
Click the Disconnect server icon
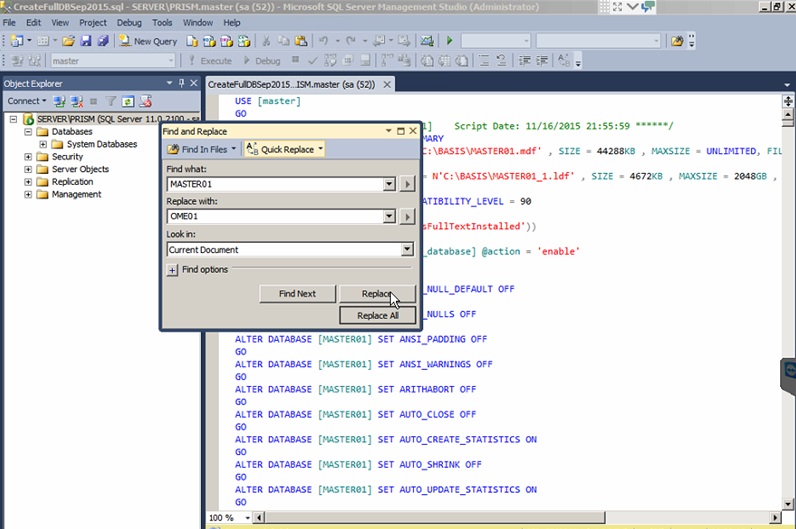[77, 102]
